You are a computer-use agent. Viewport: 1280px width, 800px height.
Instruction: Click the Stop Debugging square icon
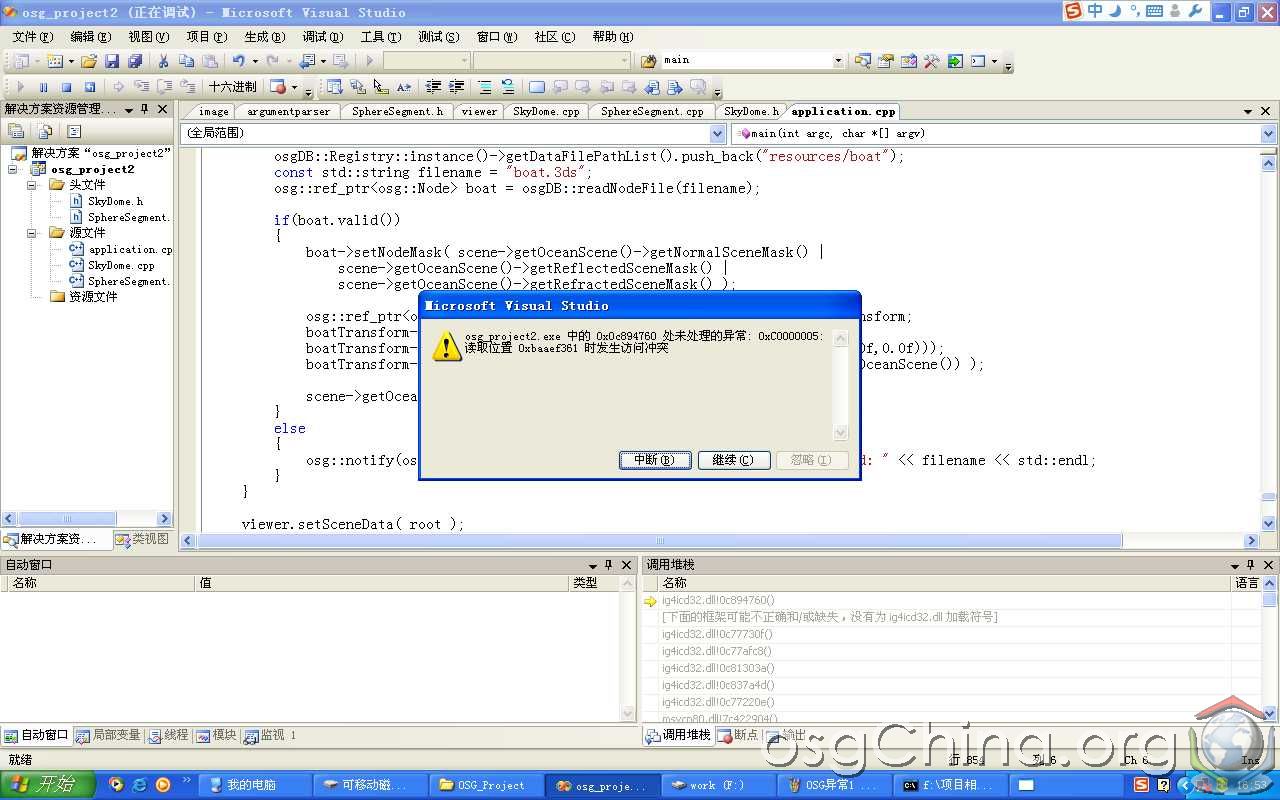[x=66, y=87]
